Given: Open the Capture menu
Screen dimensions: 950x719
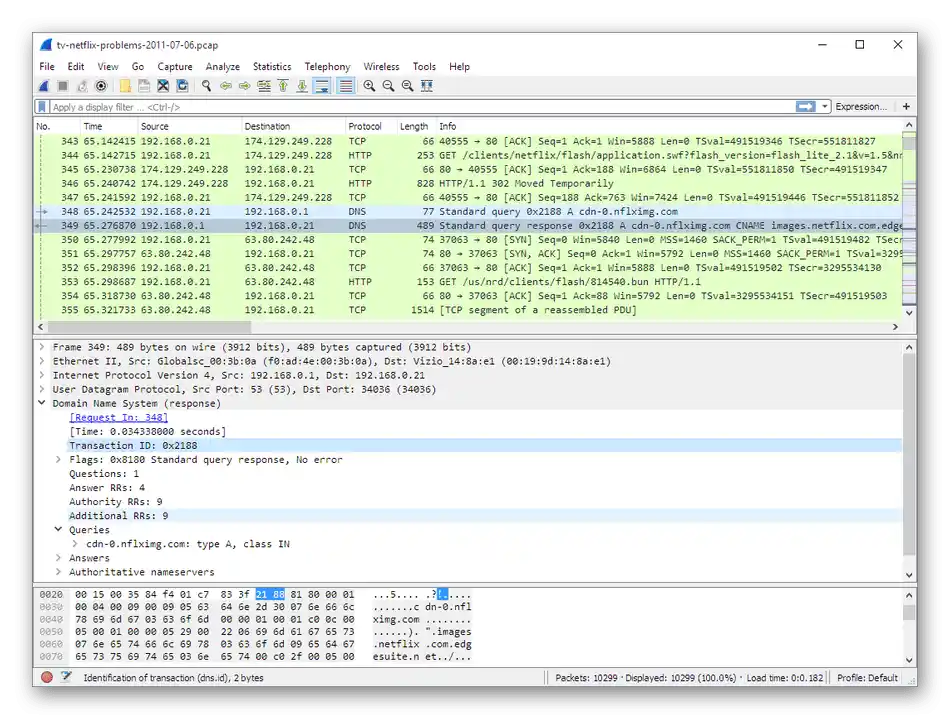Looking at the screenshot, I should (174, 67).
